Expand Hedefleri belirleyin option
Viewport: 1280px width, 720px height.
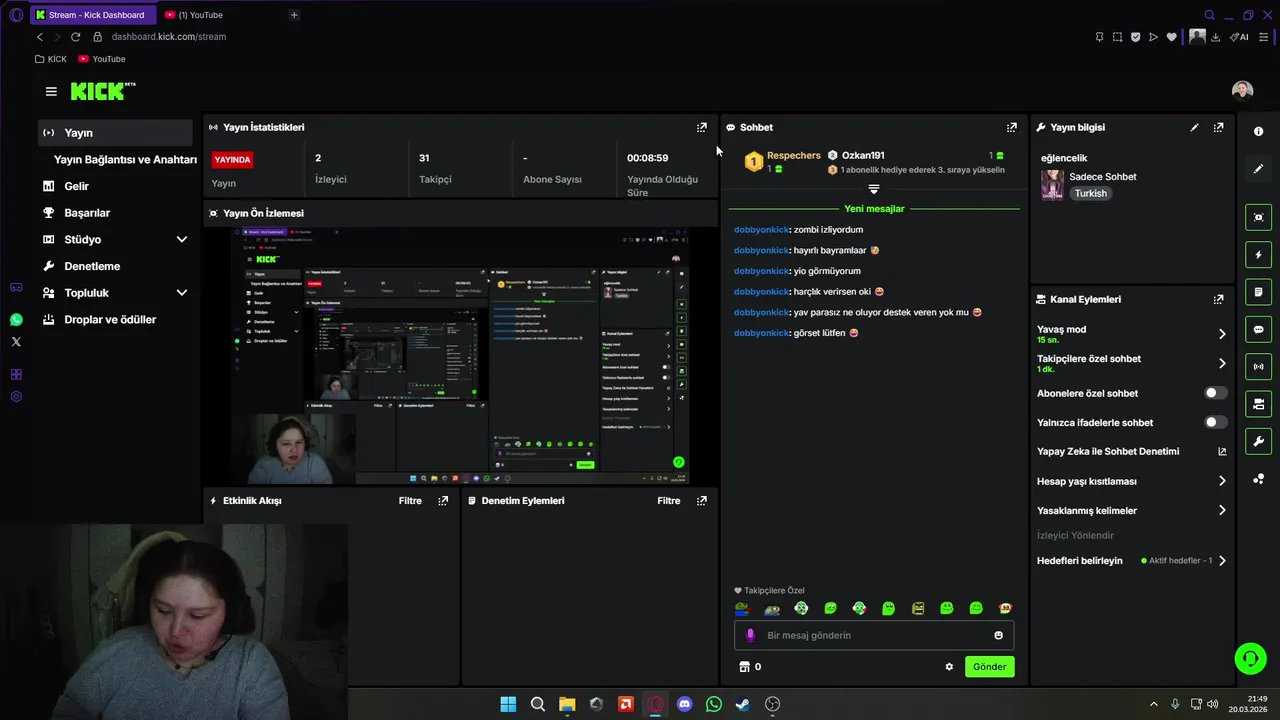point(1221,561)
